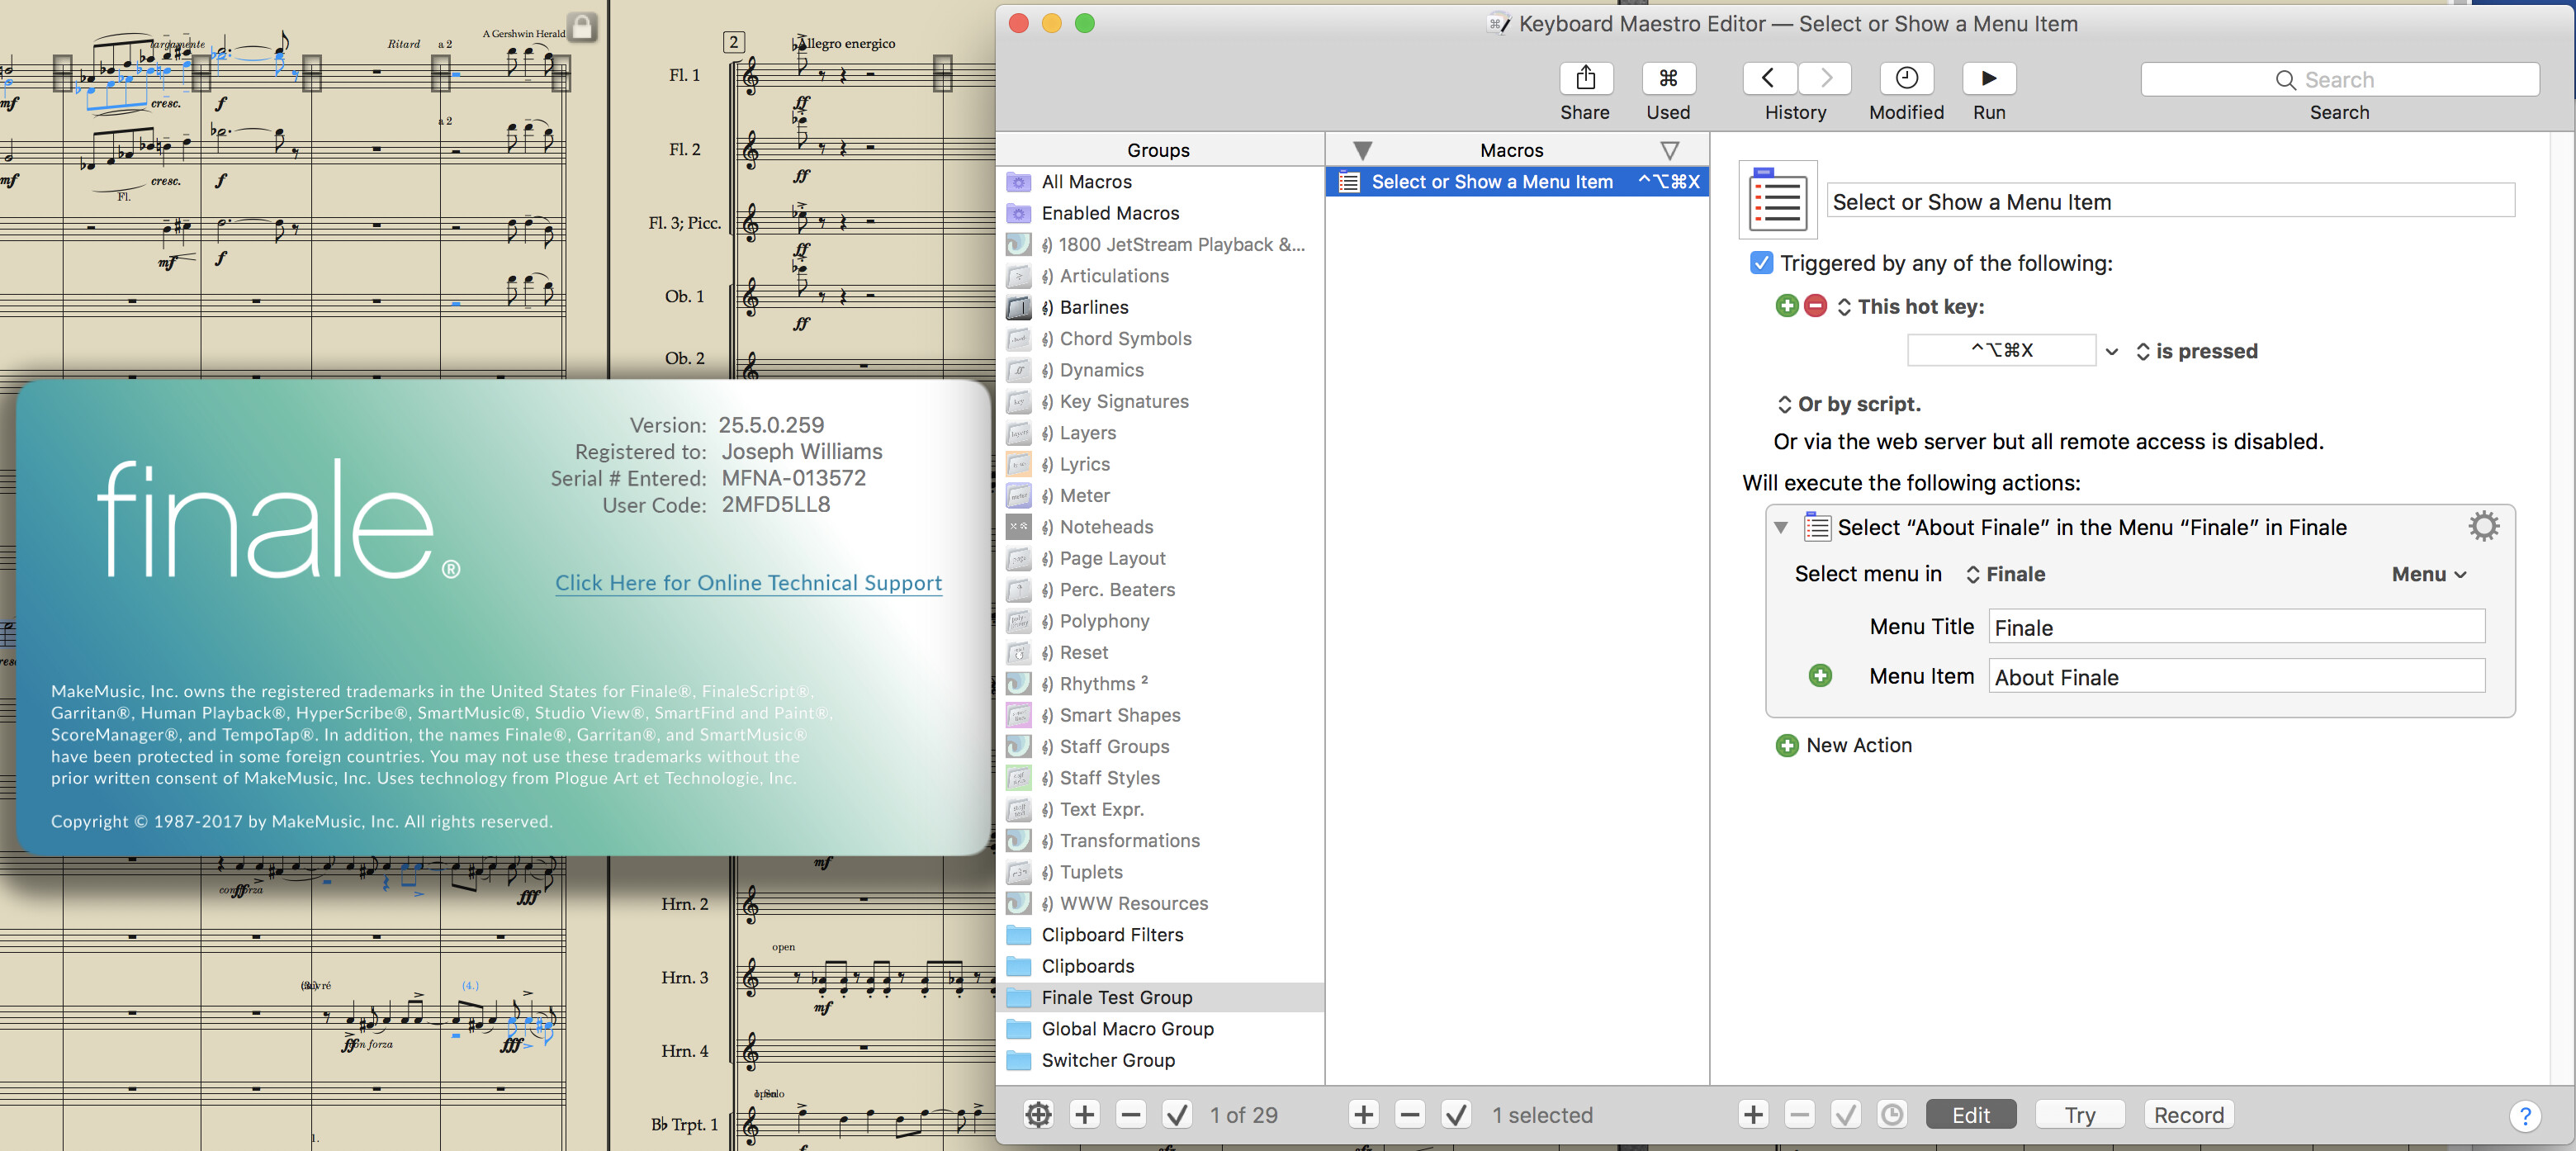Change 'is pressed' trigger condition

[2196, 351]
